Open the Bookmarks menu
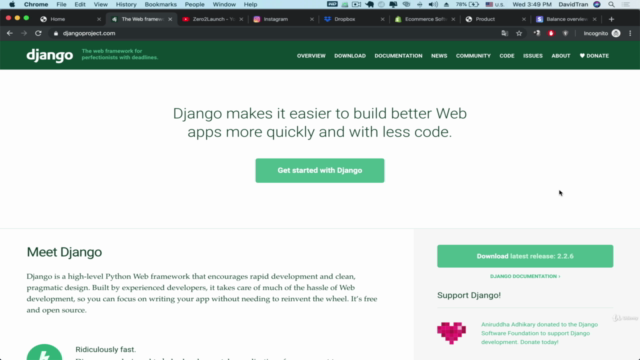 pyautogui.click(x=160, y=4)
